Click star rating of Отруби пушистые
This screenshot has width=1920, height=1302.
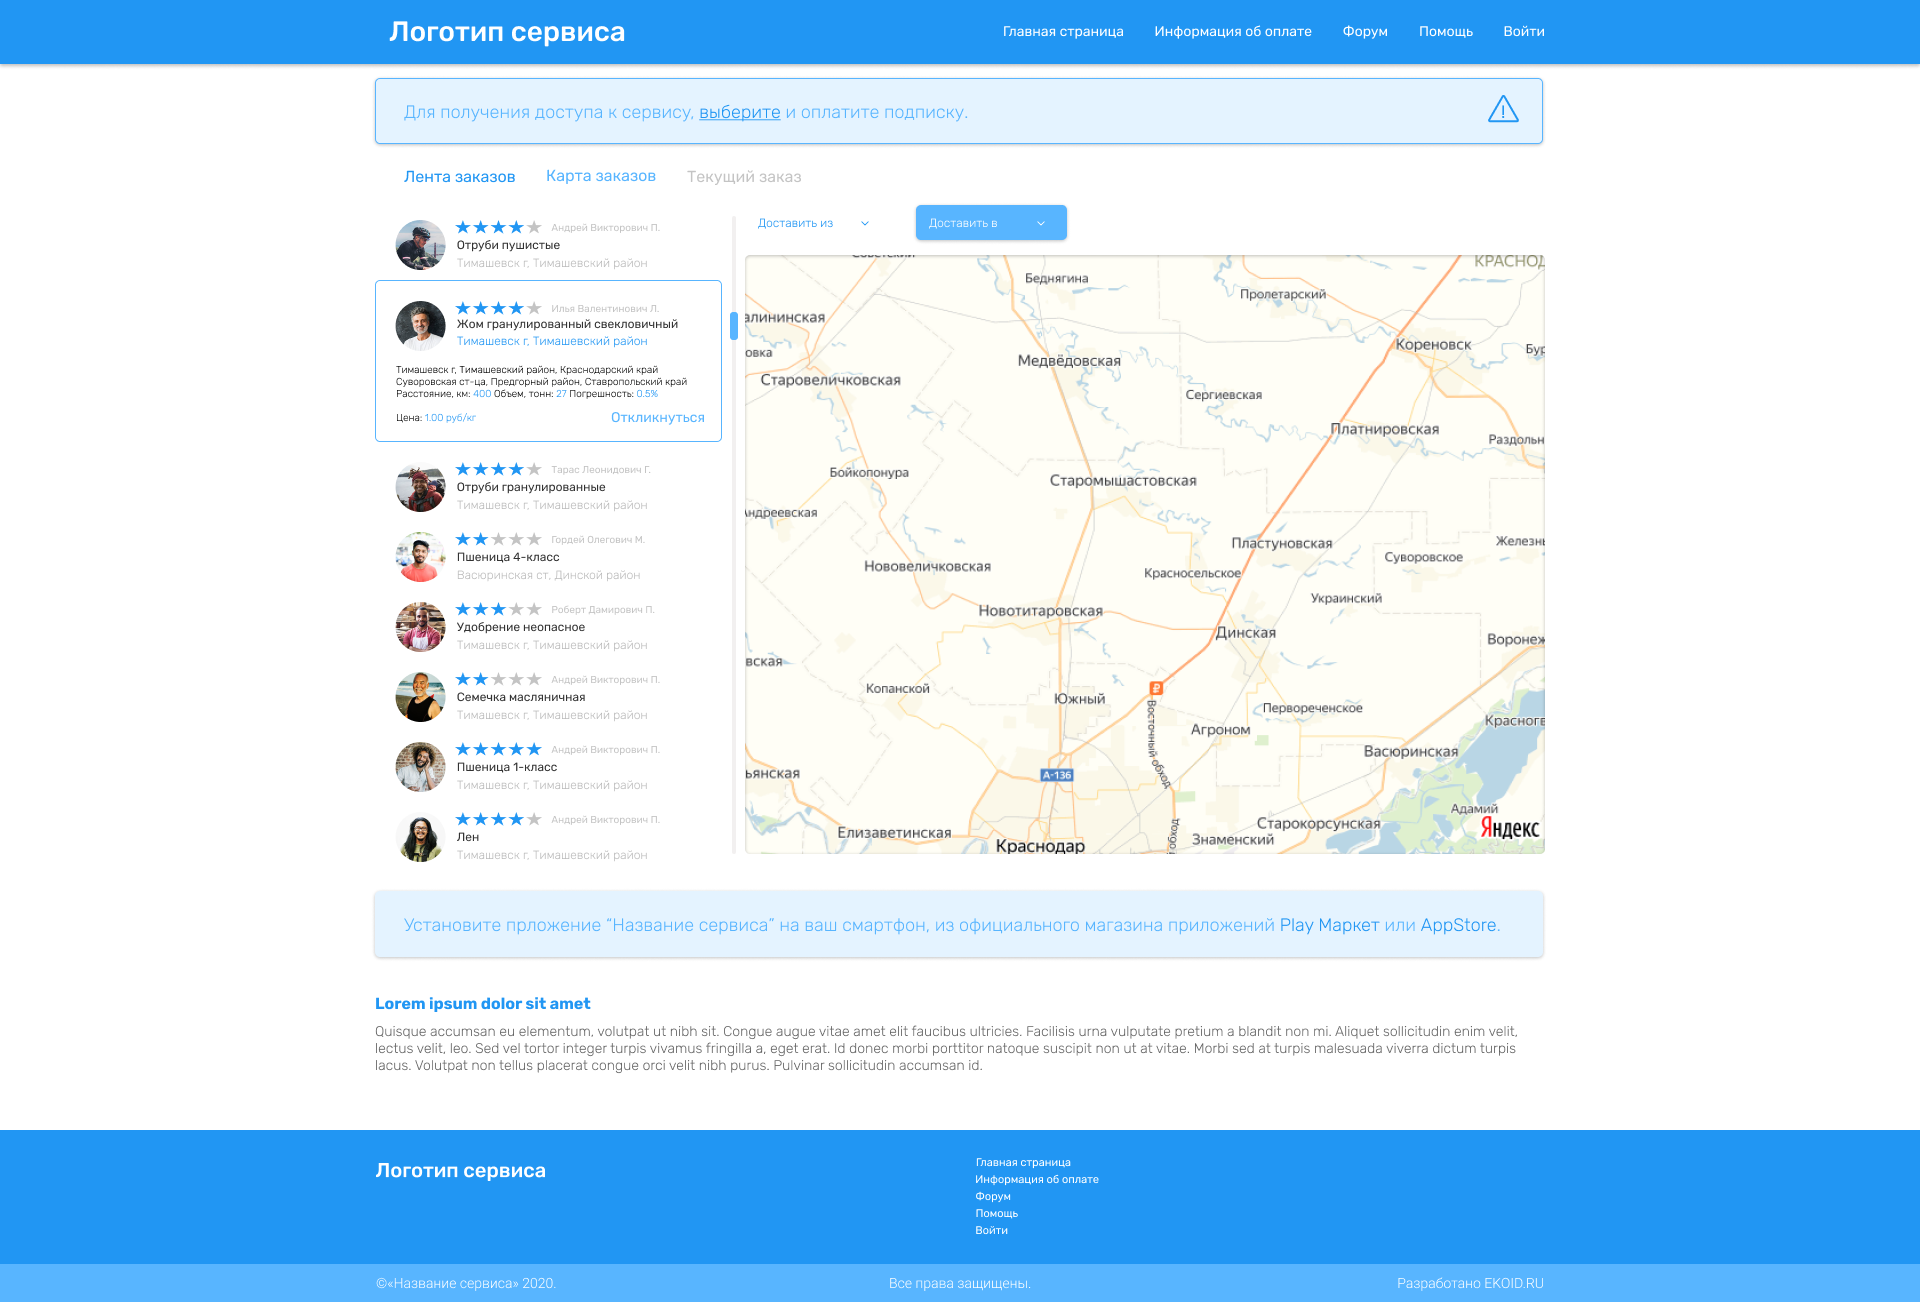[498, 227]
